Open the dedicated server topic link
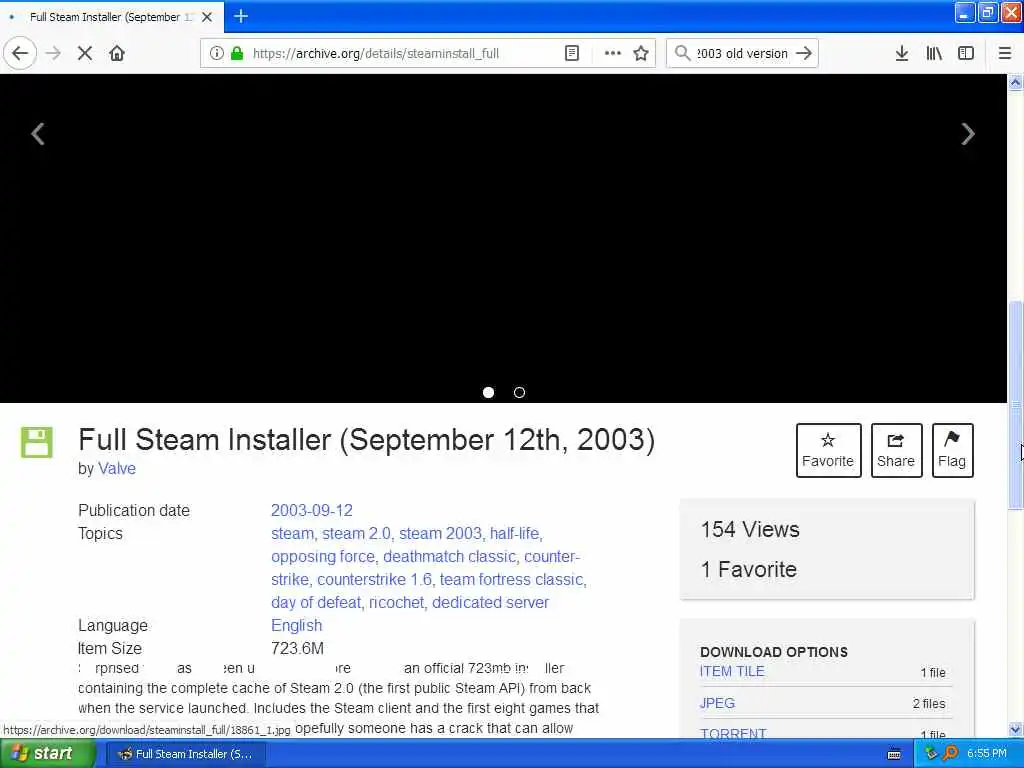The width and height of the screenshot is (1024, 768). tap(490, 602)
